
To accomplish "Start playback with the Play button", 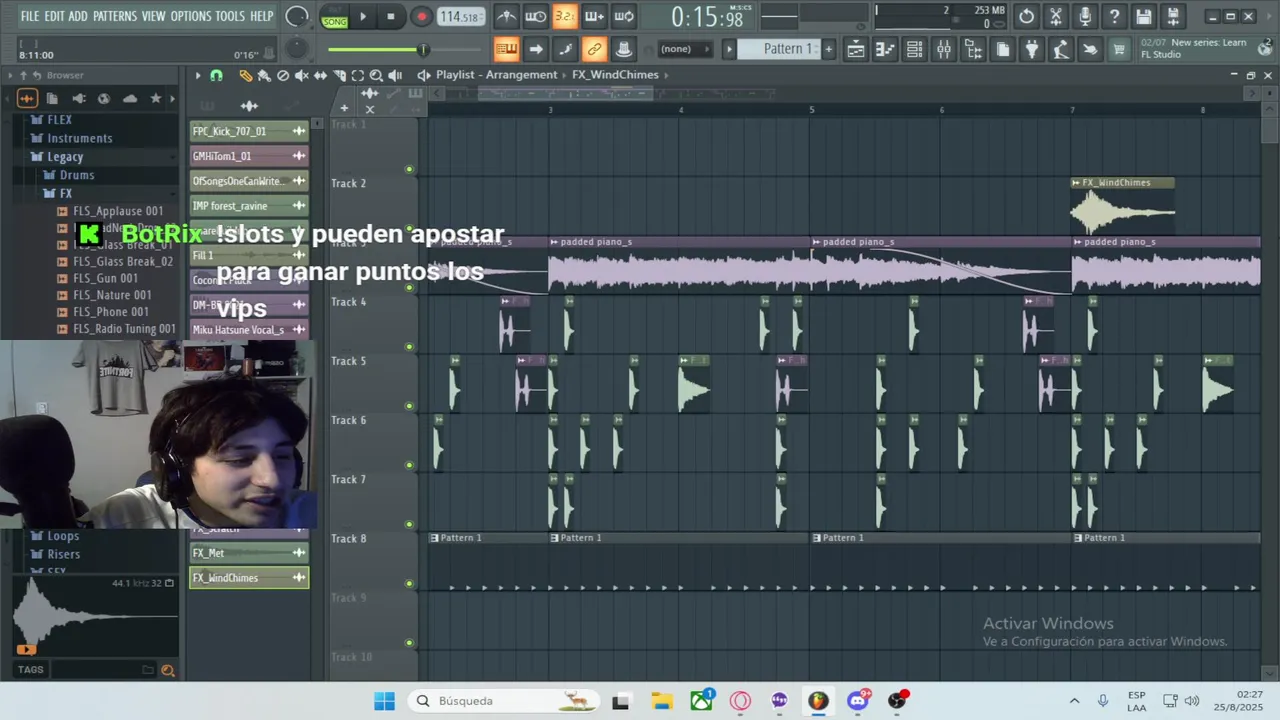I will point(363,16).
